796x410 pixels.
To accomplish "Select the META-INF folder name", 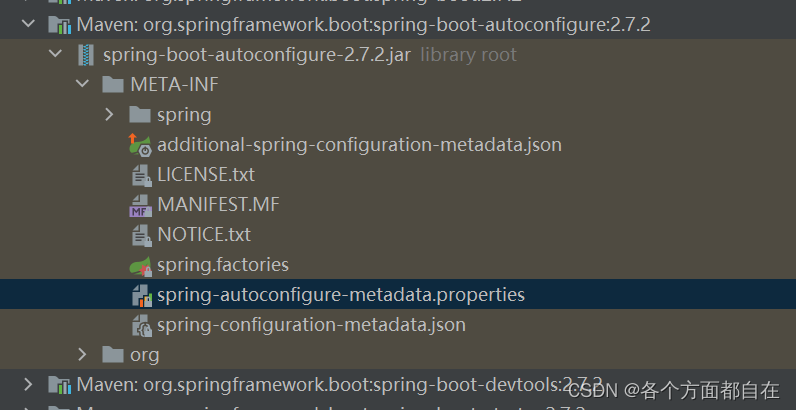I will click(175, 84).
